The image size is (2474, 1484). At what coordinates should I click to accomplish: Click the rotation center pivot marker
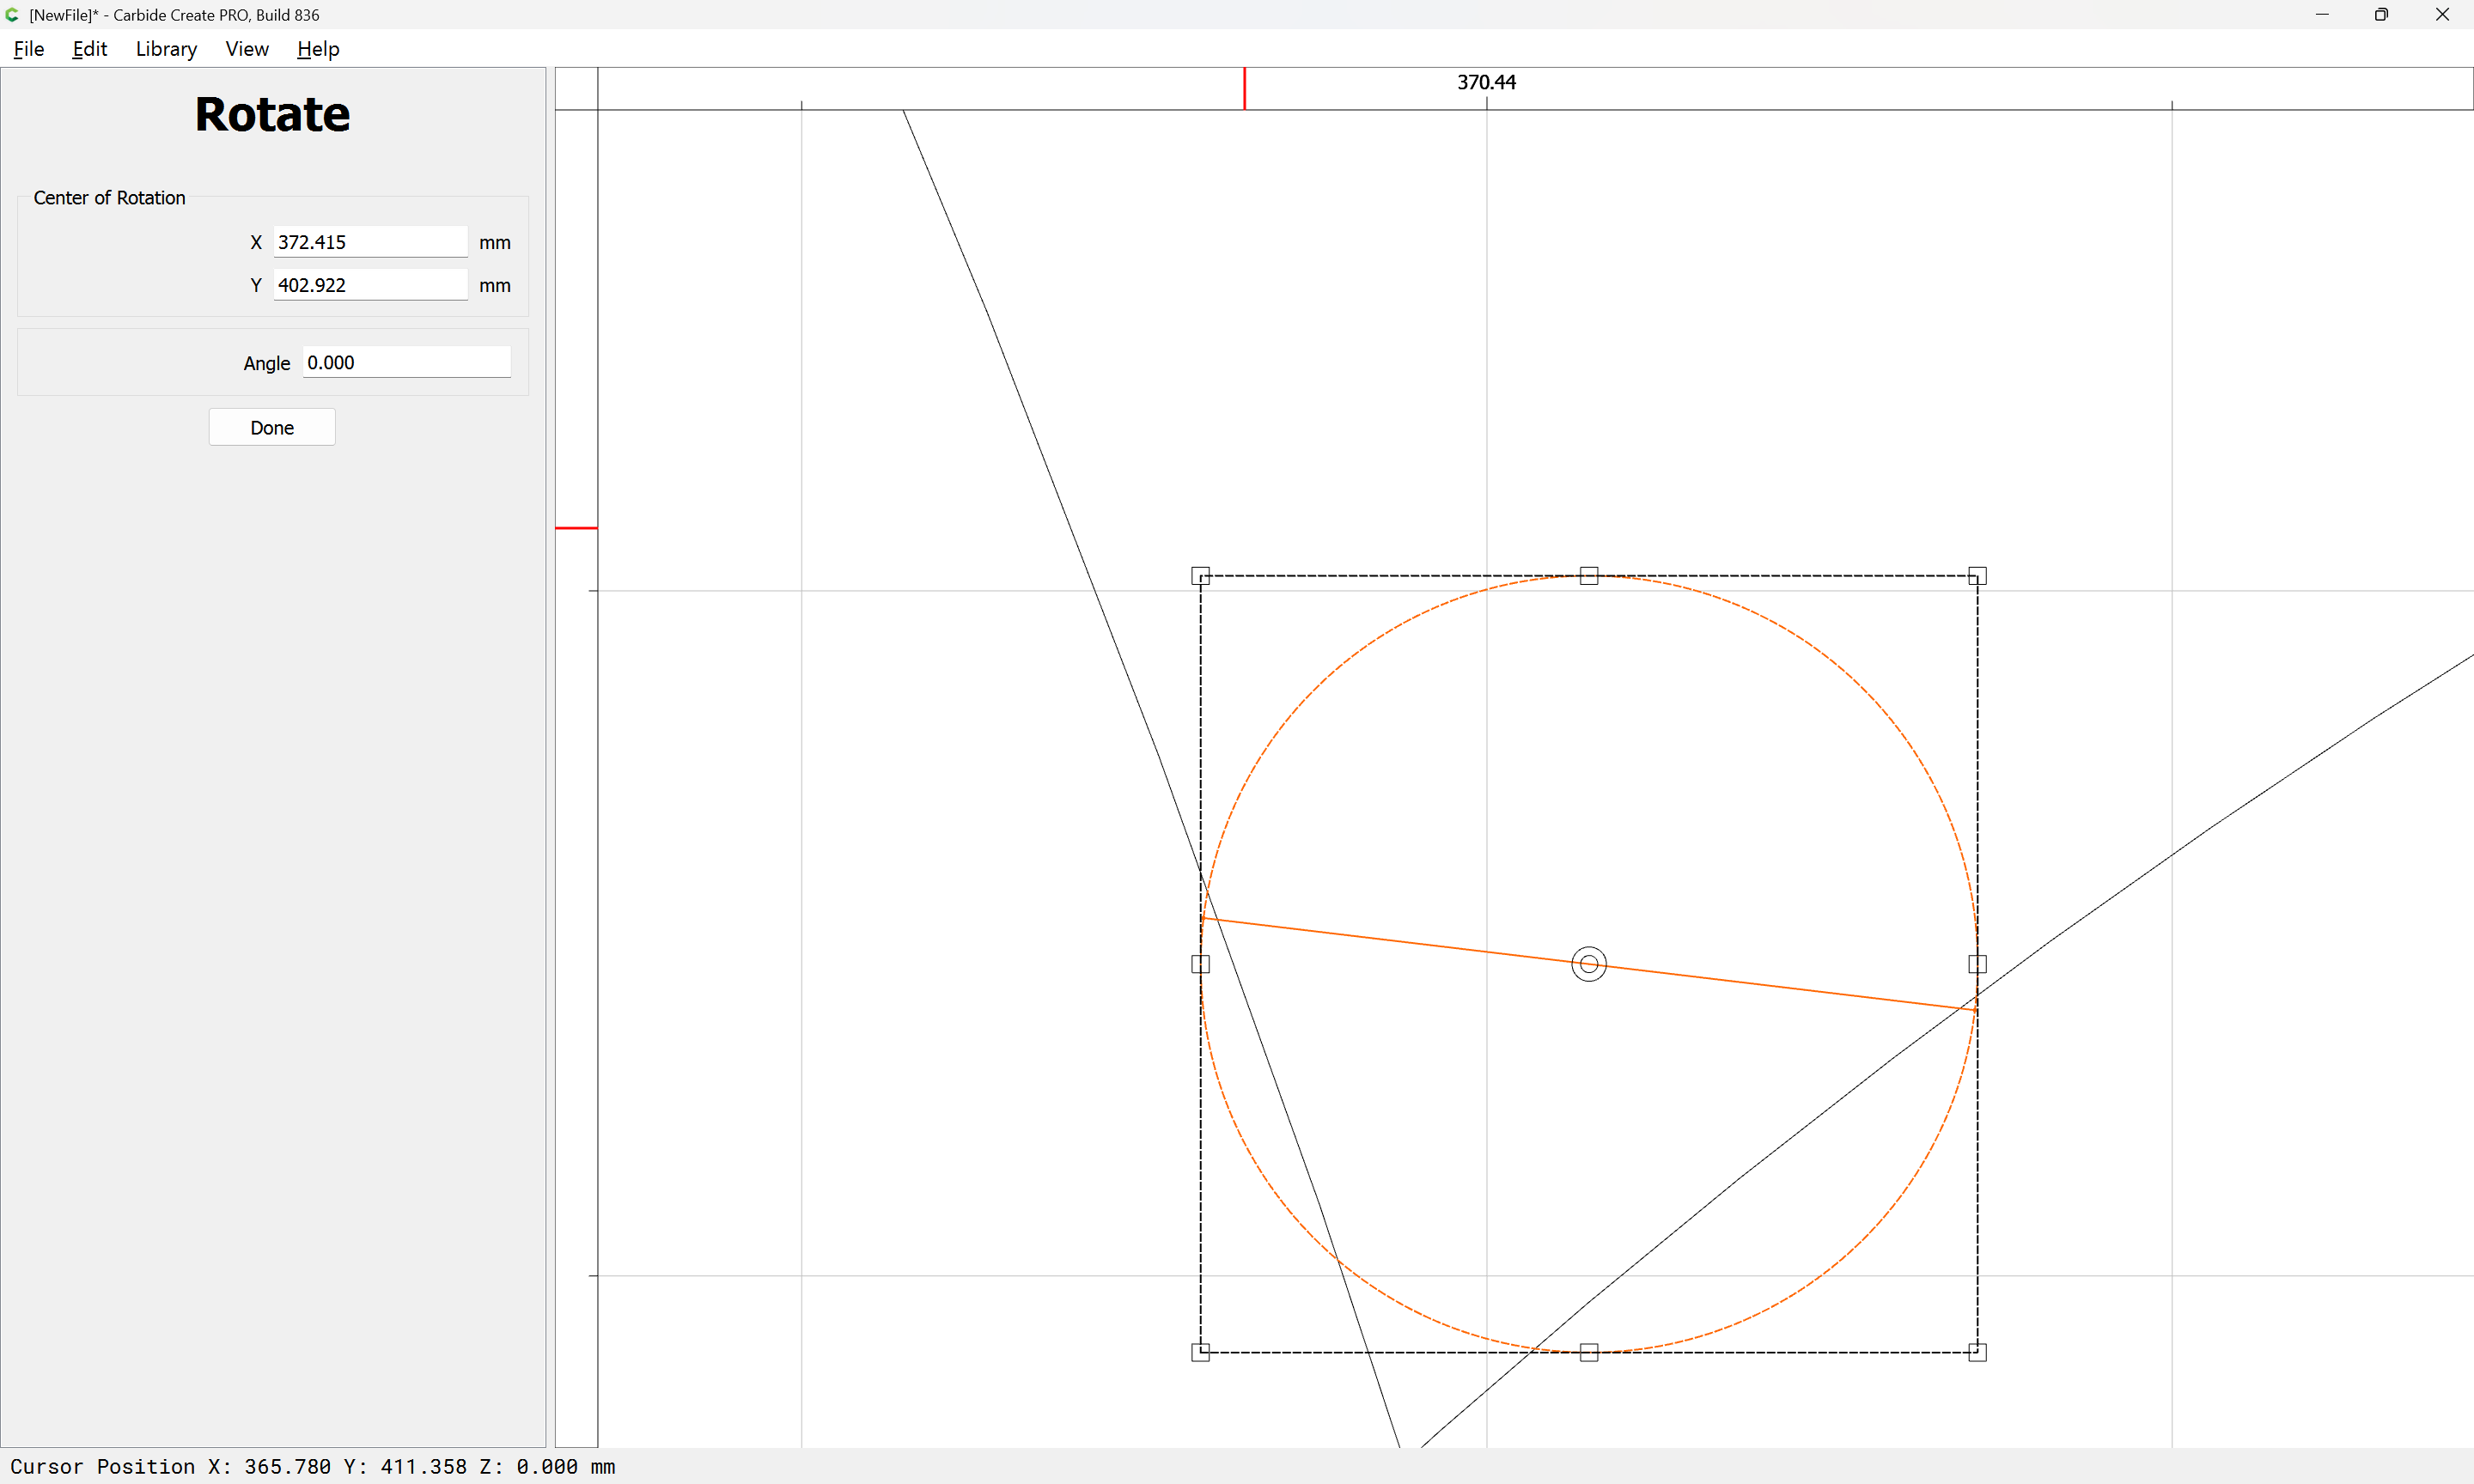(1588, 964)
